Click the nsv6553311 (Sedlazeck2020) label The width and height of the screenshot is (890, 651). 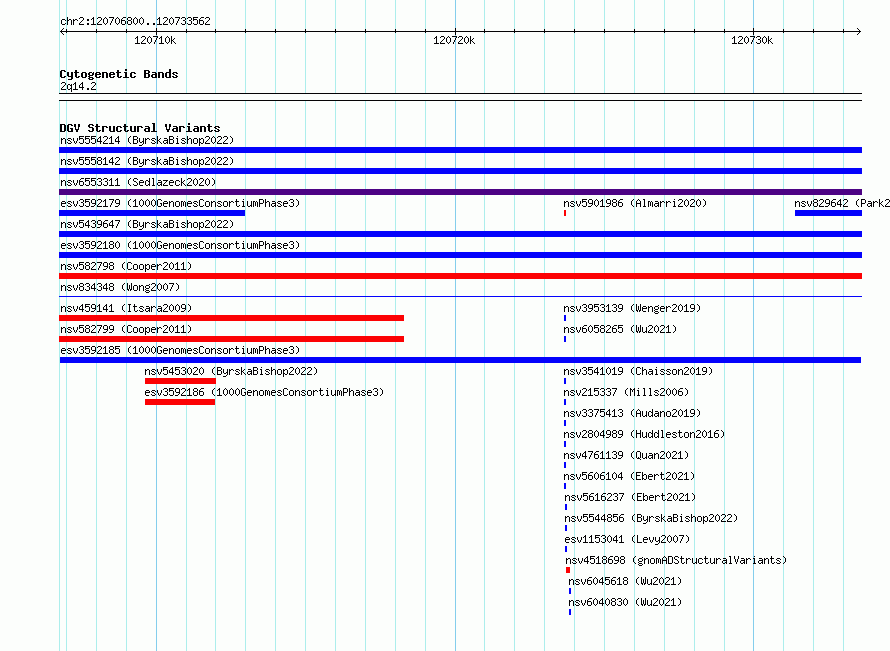coord(138,182)
